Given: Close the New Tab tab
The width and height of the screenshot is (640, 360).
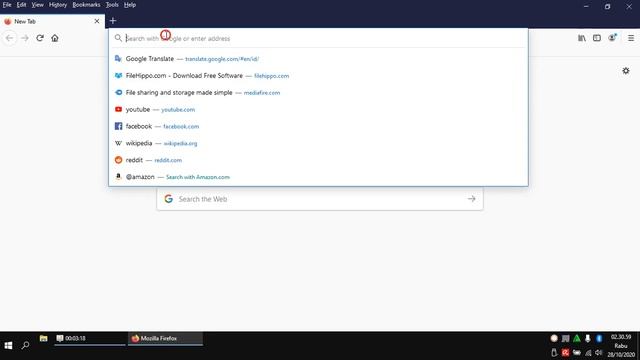Looking at the screenshot, I should click(x=97, y=21).
